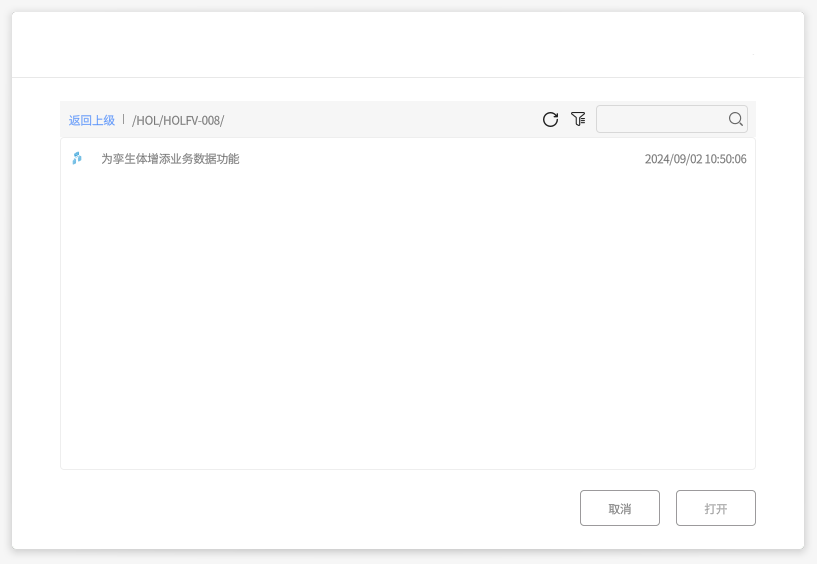Click the /HOL/HOLFV-008/ path text
The width and height of the screenshot is (817, 564).
178,120
